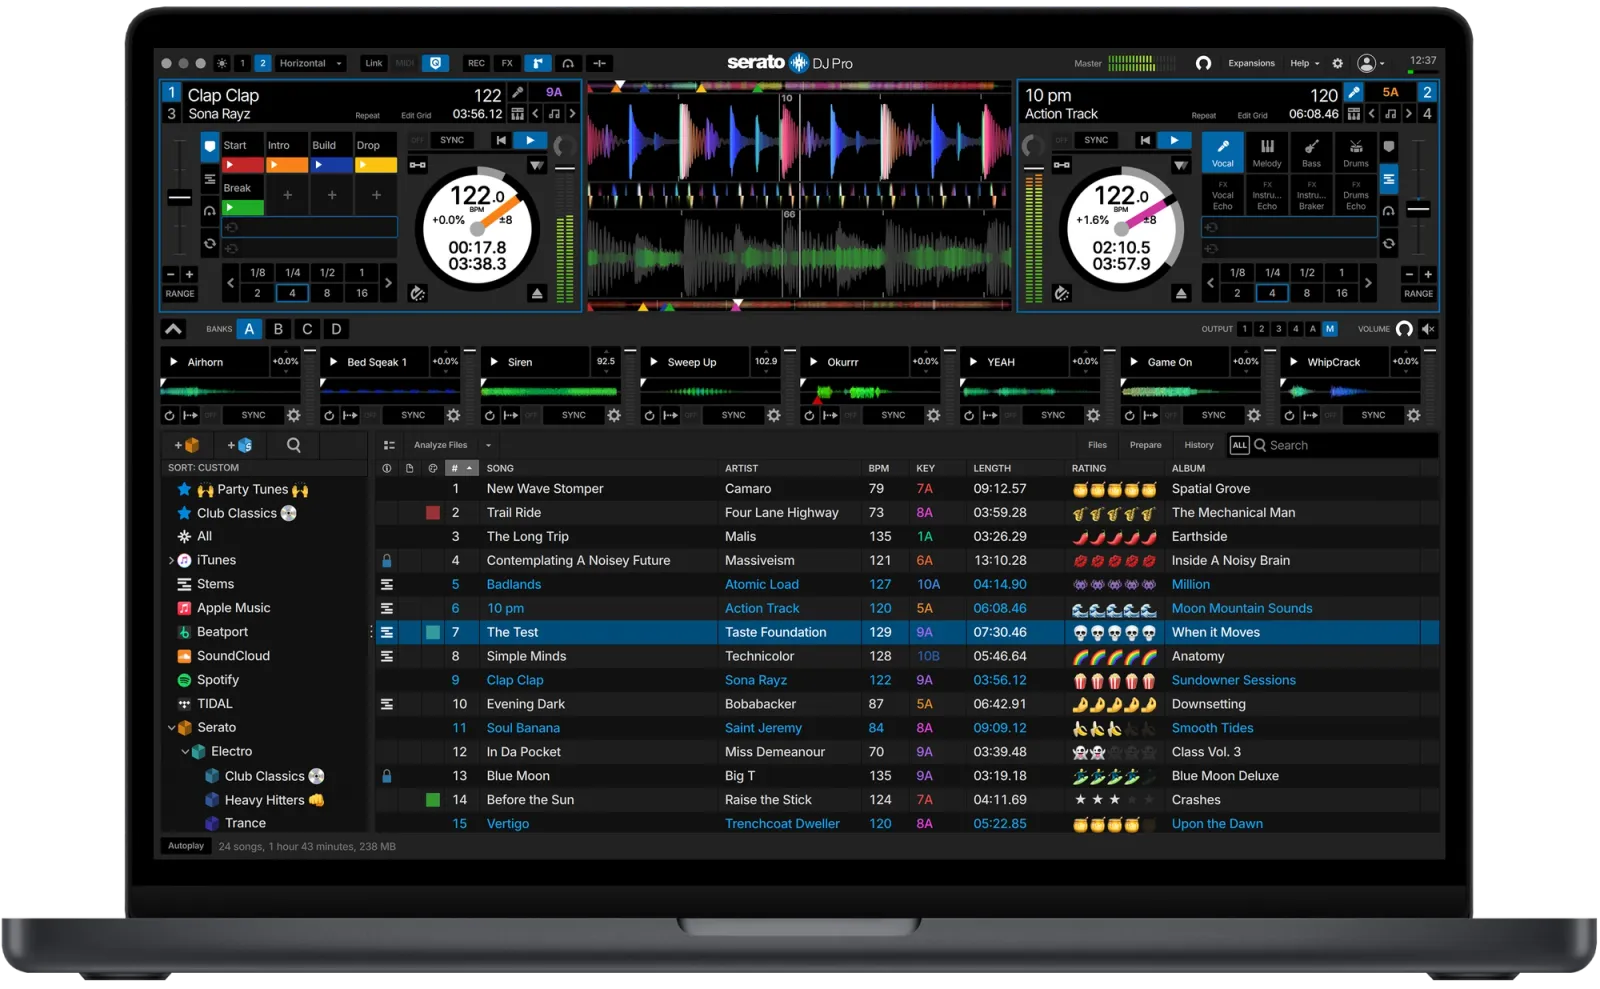
Task: Activate the Melody stem pad
Action: coord(1267,152)
